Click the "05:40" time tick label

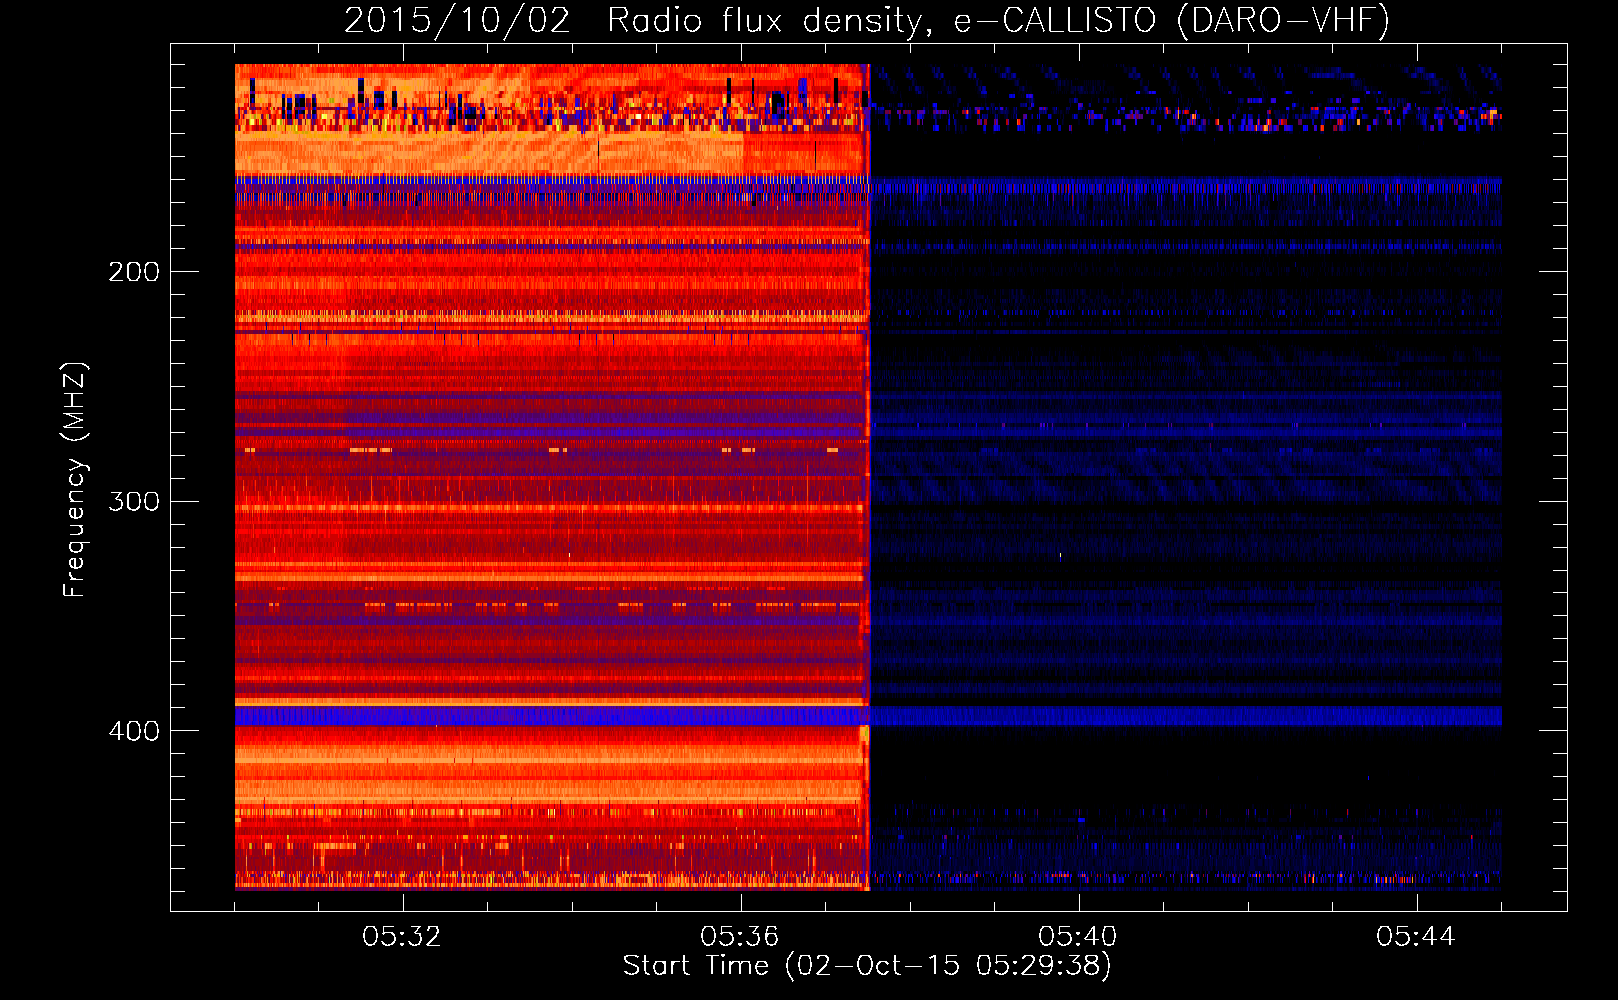click(1078, 936)
